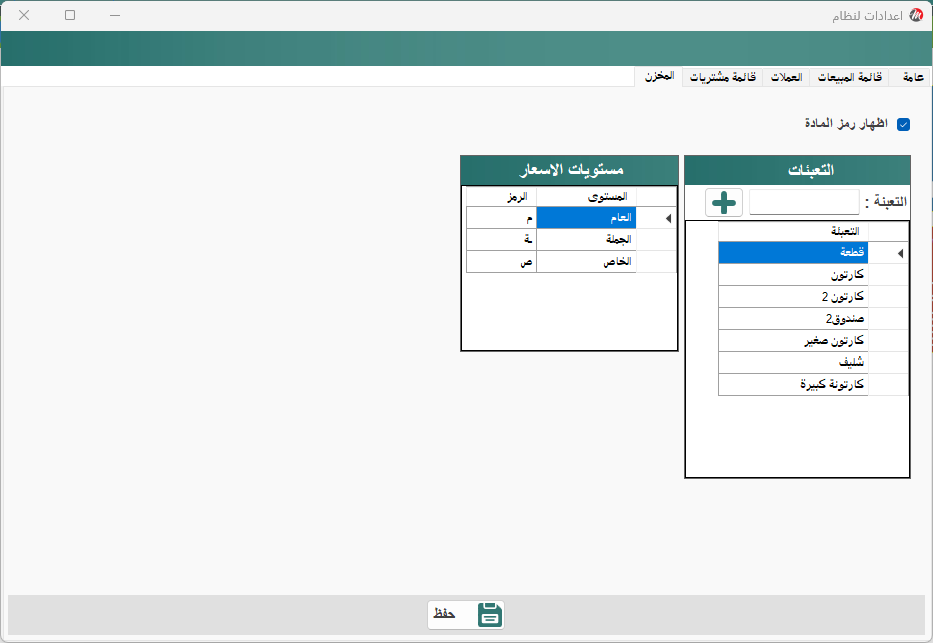Click the ص symbol cell
The width and height of the screenshot is (933, 643).
tap(501, 262)
